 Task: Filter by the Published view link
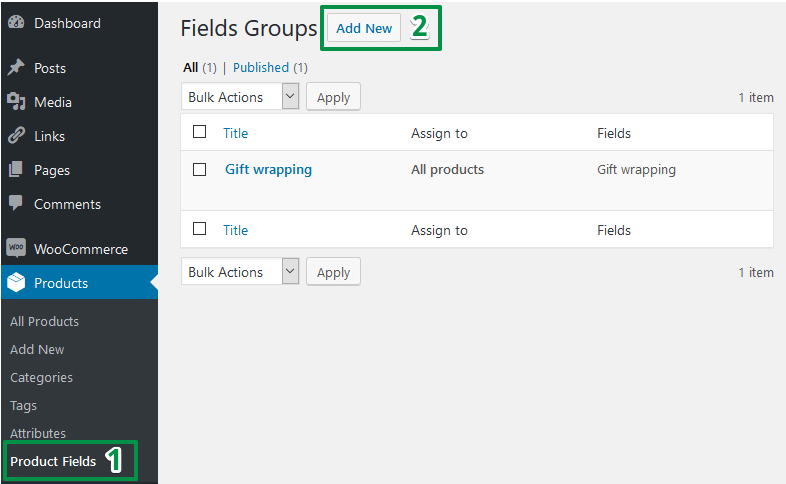pyautogui.click(x=261, y=67)
